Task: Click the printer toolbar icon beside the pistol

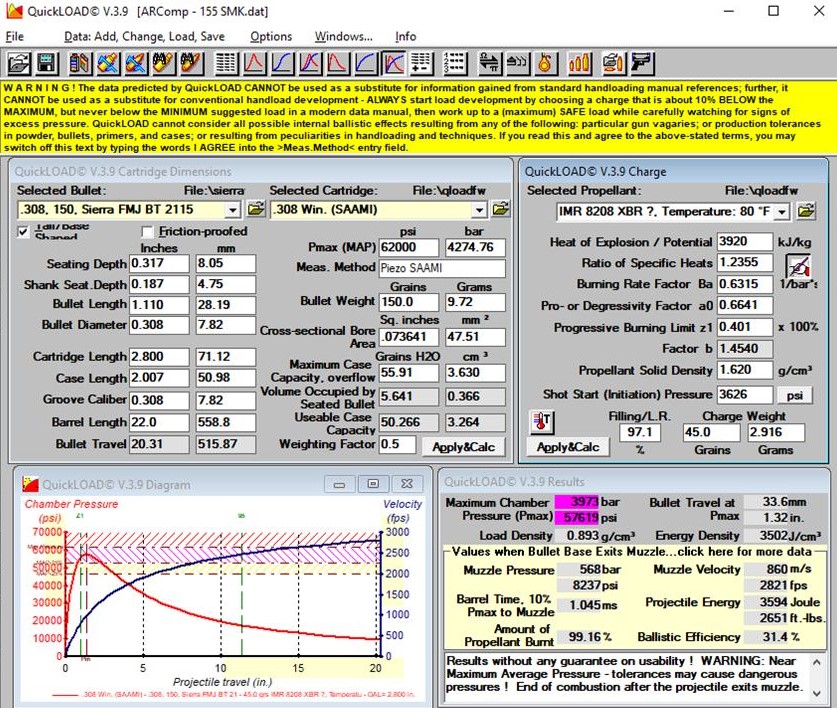Action: click(x=613, y=63)
